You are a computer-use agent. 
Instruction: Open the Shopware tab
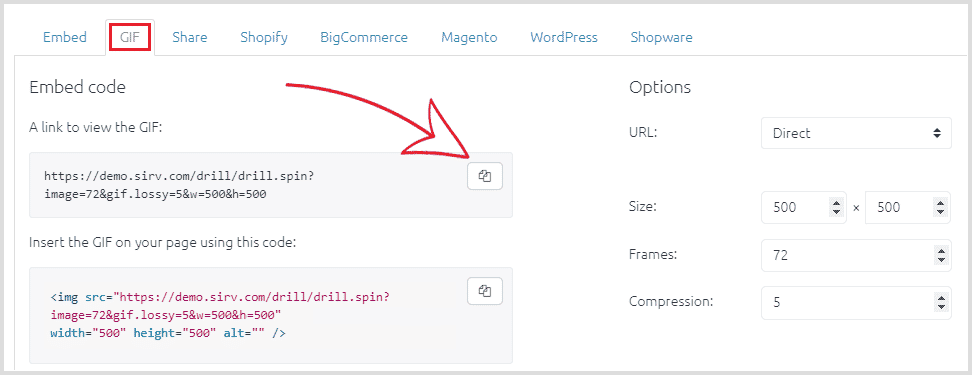[661, 37]
